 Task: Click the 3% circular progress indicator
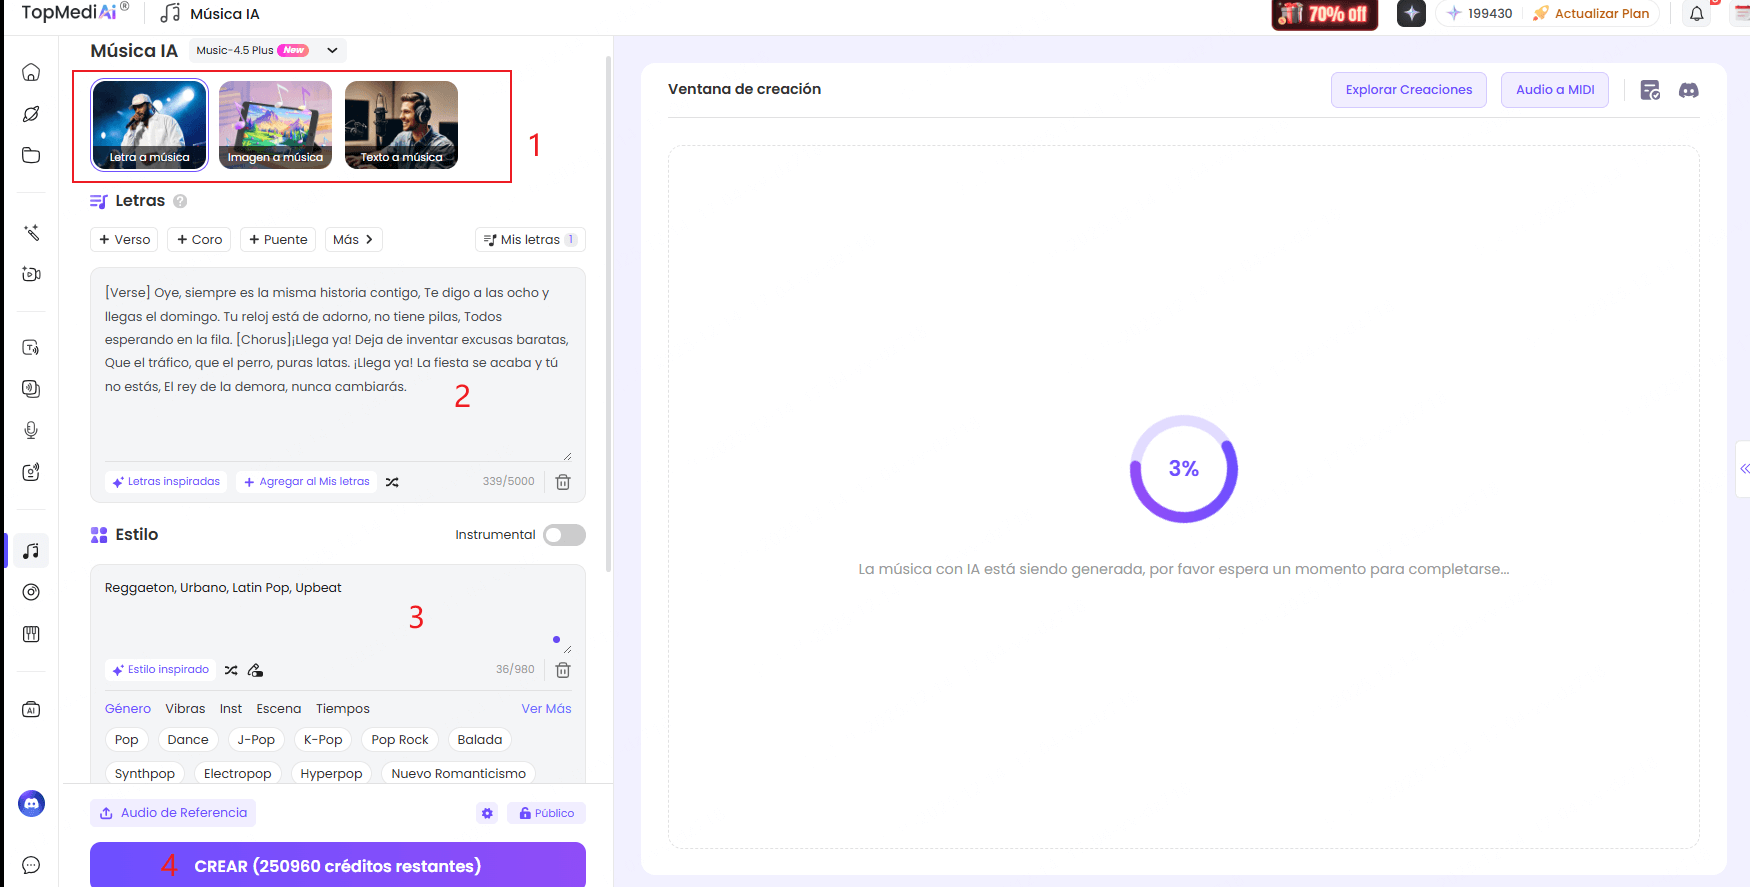pyautogui.click(x=1183, y=469)
